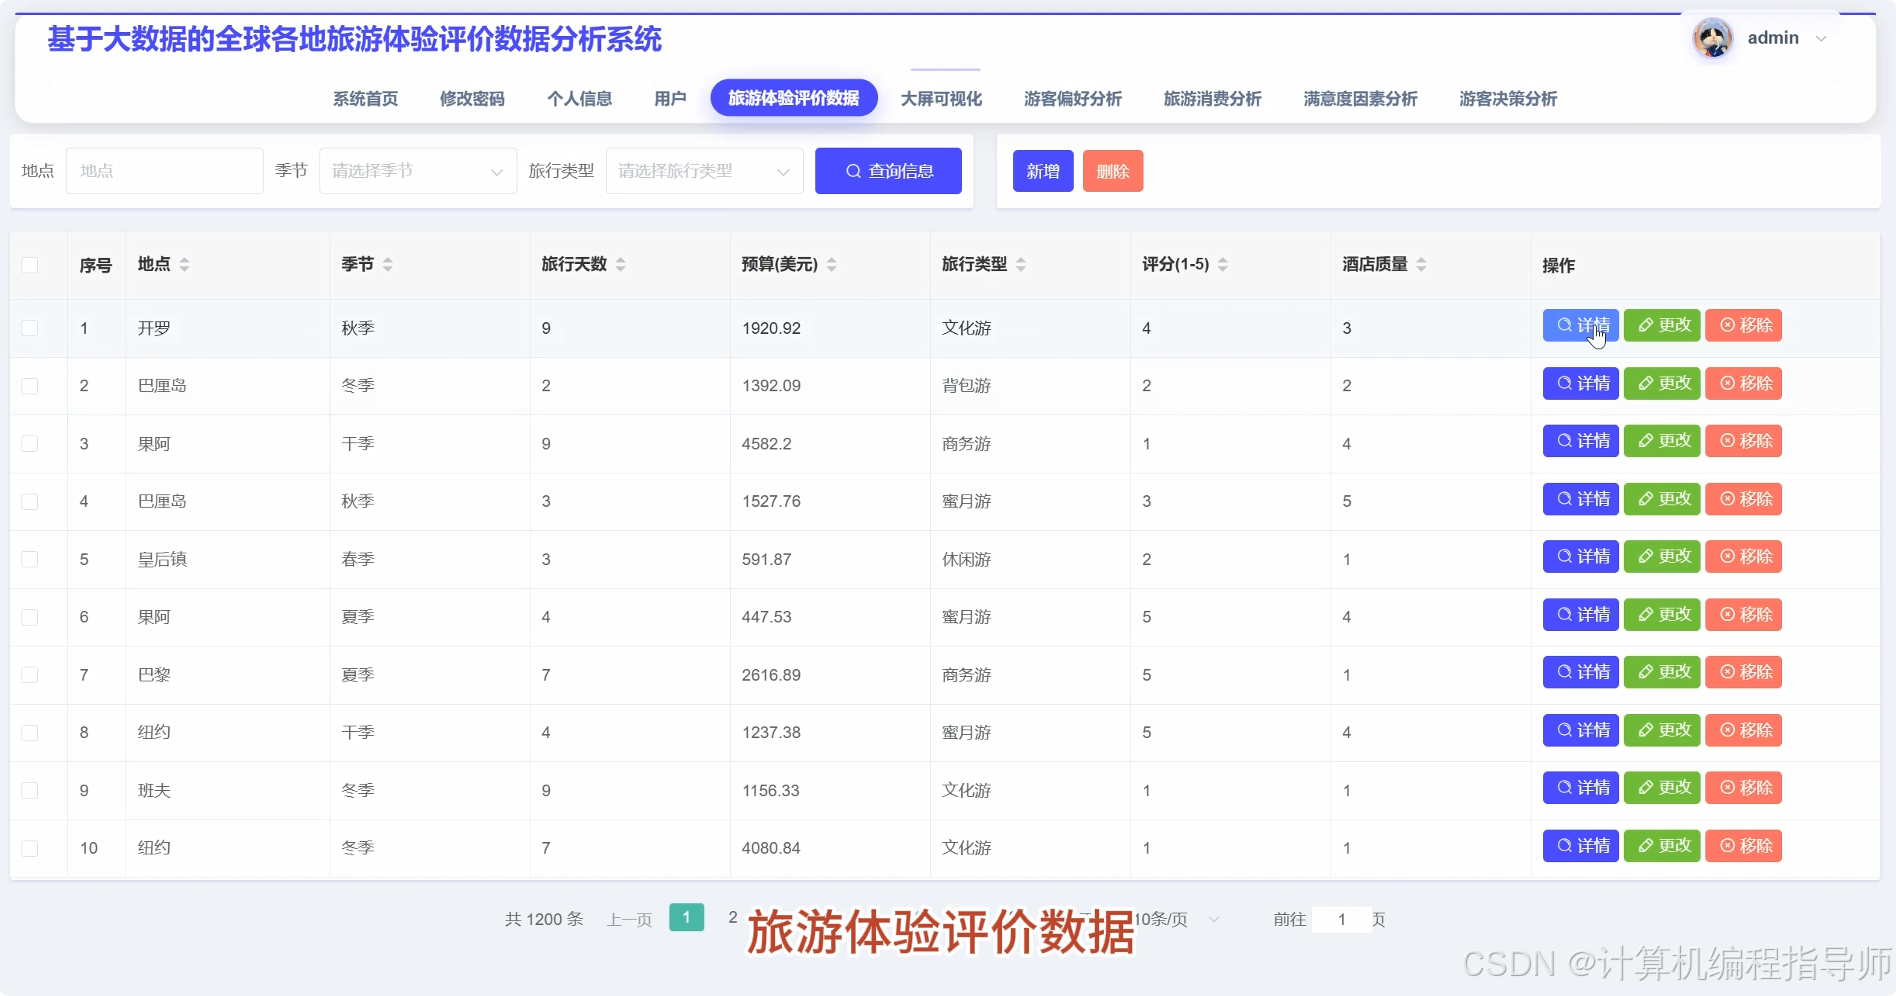Sort the 地点 column with its sort arrows
The width and height of the screenshot is (1896, 996).
[x=186, y=264]
